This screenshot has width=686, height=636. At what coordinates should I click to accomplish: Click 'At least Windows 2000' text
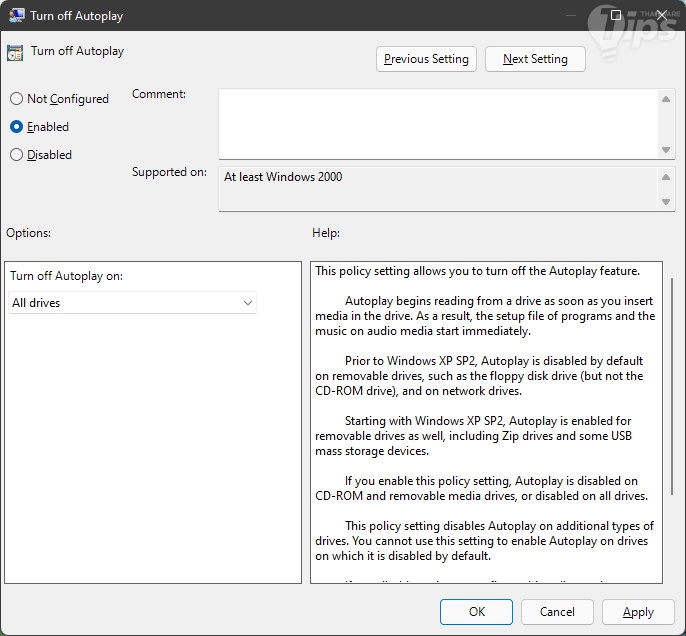283,177
